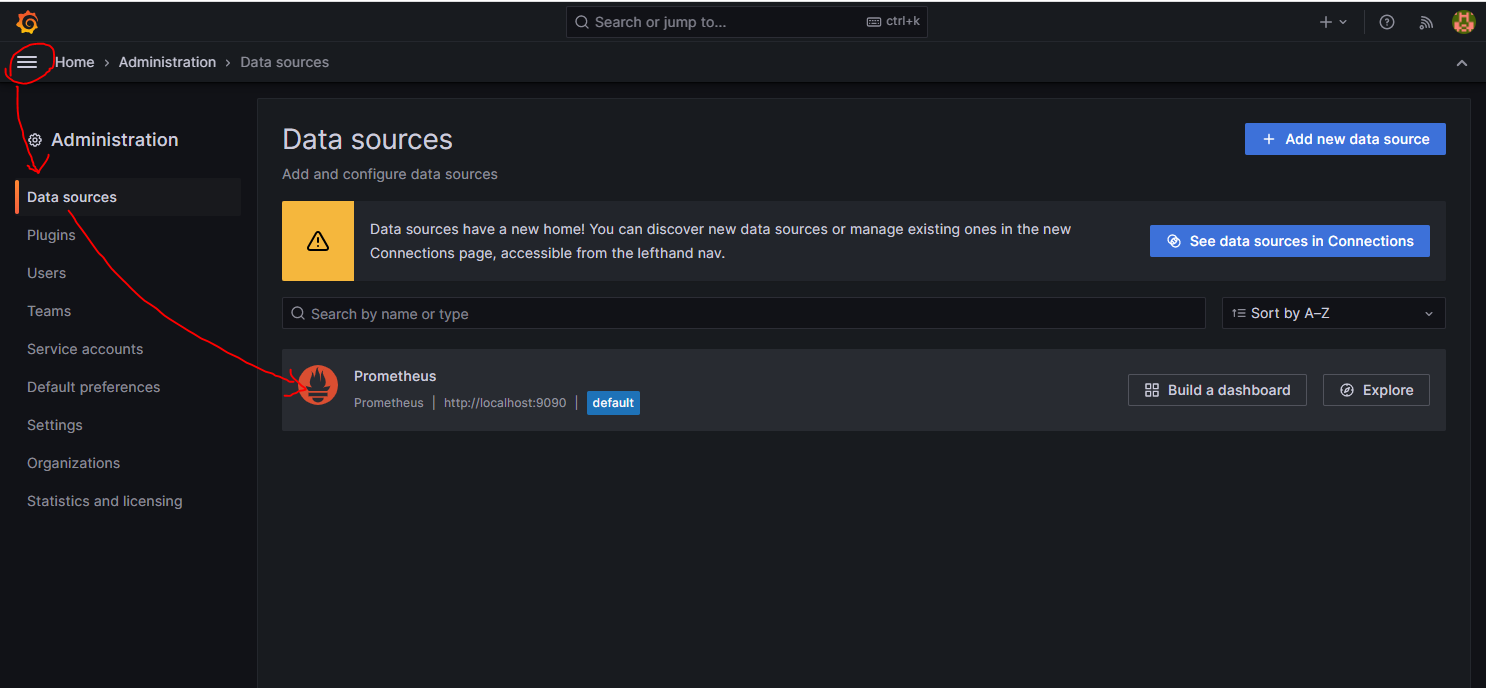Viewport: 1486px width, 688px height.
Task: Focus Search by name or type field
Action: (744, 313)
